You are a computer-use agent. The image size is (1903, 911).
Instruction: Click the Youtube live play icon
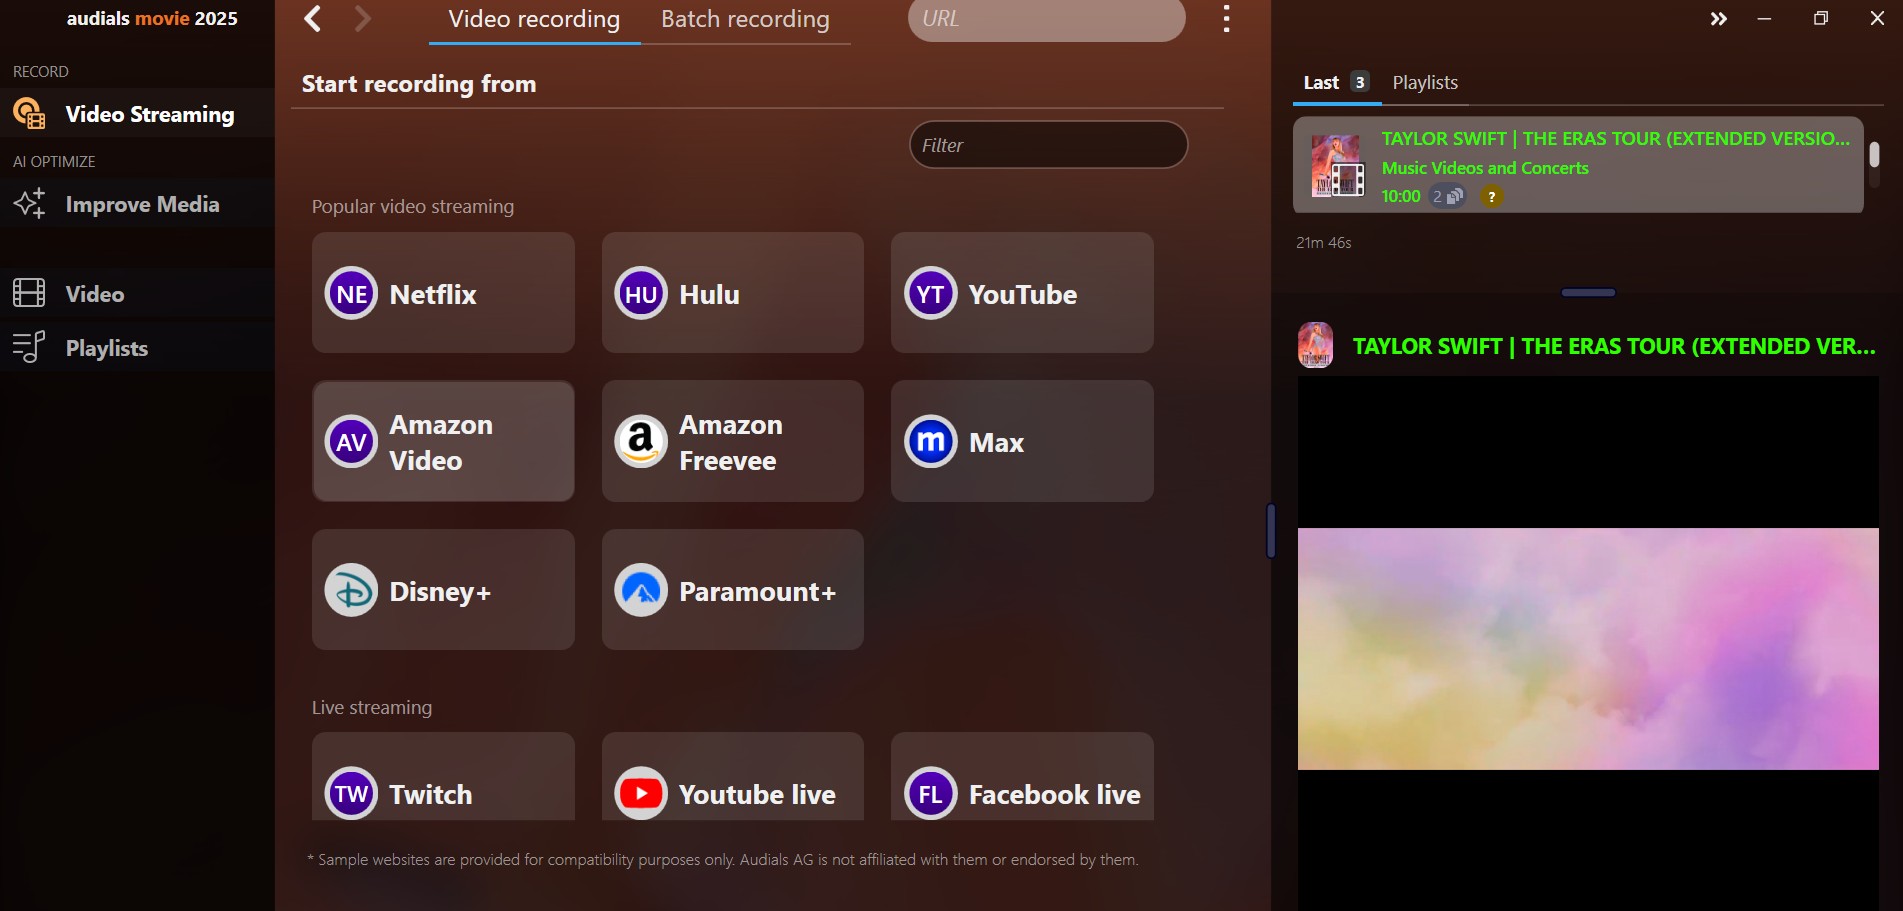[641, 793]
